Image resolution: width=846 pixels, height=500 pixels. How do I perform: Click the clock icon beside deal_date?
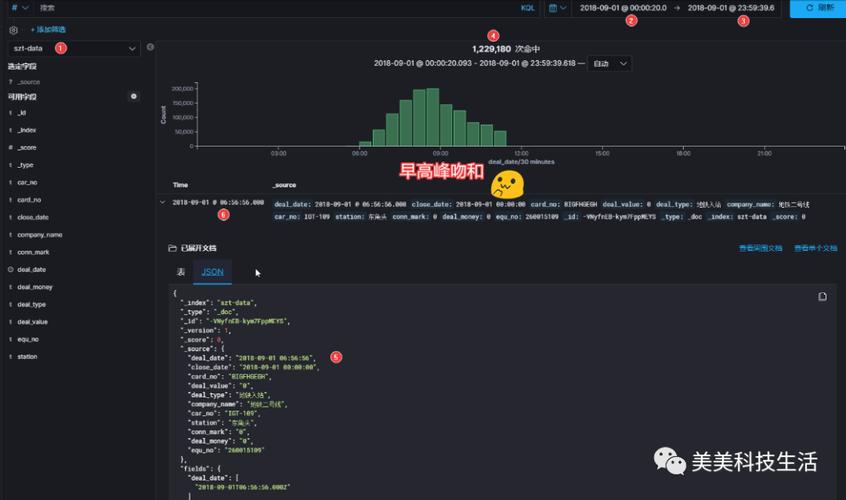tap(10, 269)
